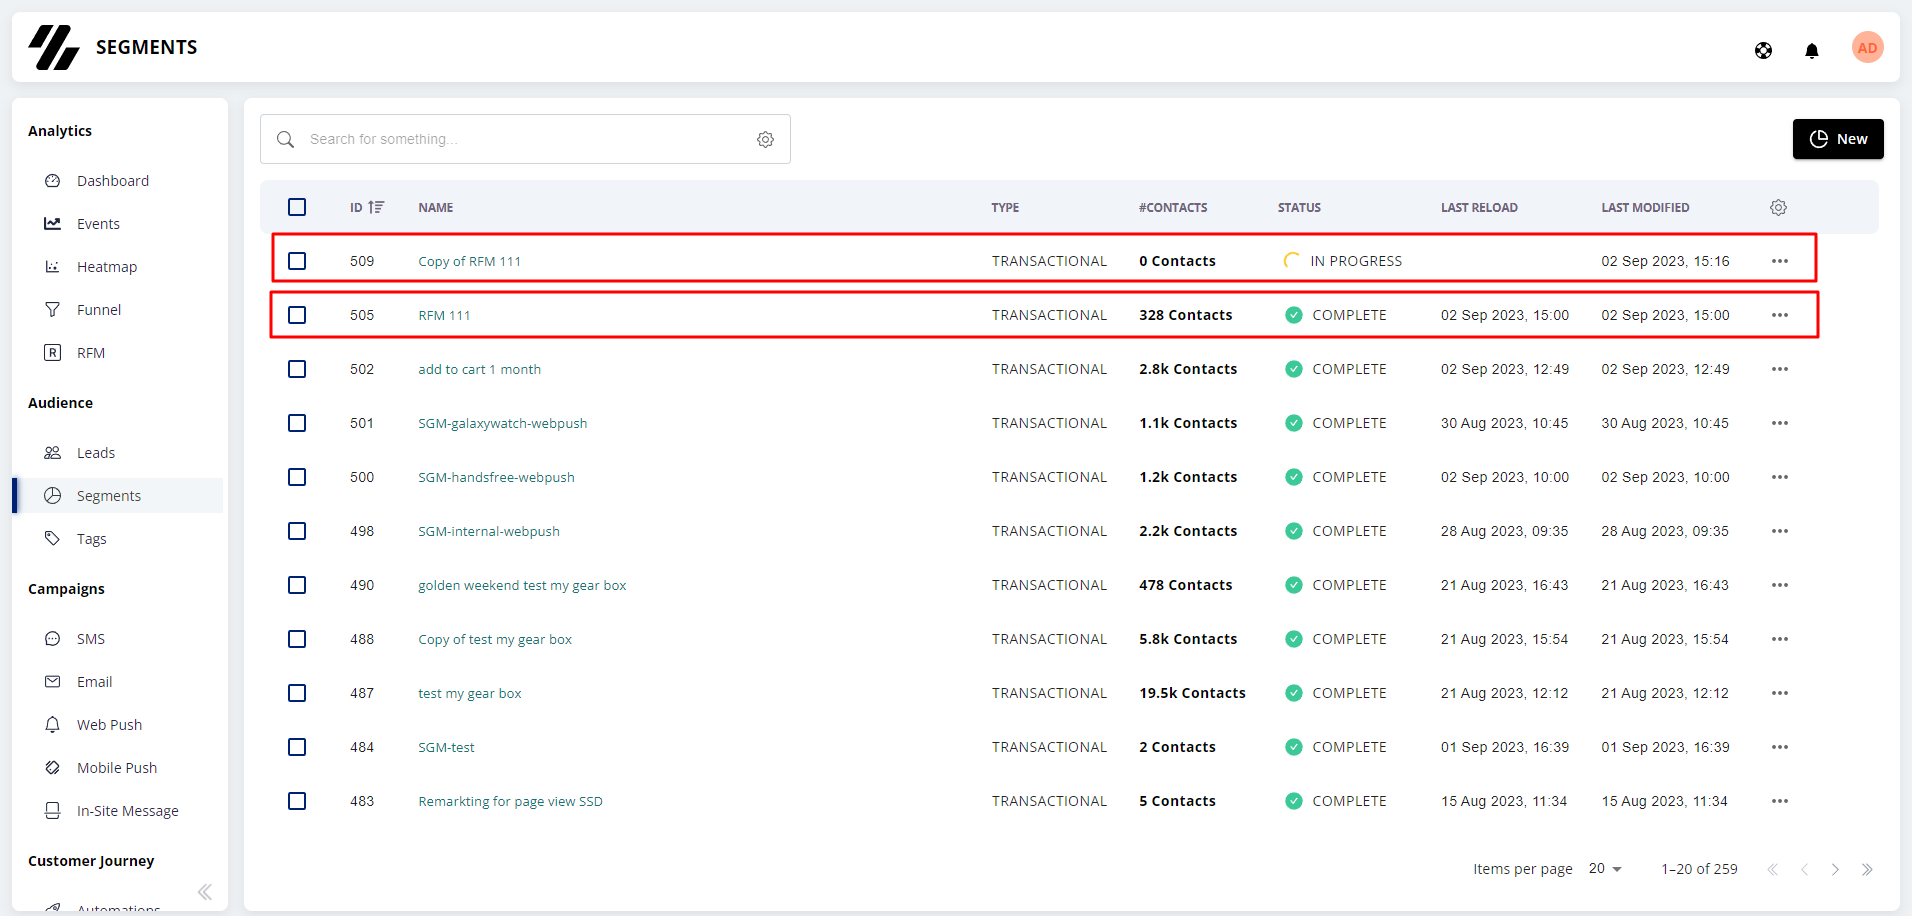Open more actions for Remarkting for page view SSD
Screen dimensions: 1912x916
pyautogui.click(x=1780, y=801)
